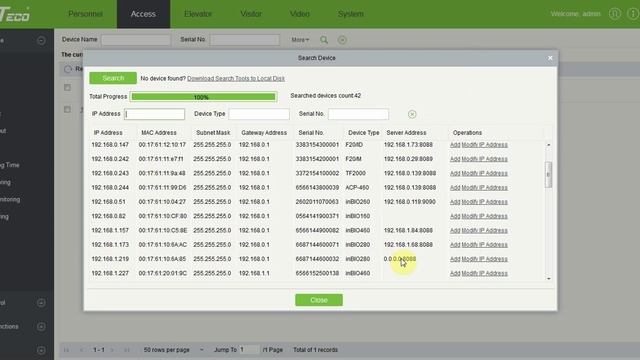Click the IP Address column header
This screenshot has width=640, height=360.
click(x=108, y=133)
